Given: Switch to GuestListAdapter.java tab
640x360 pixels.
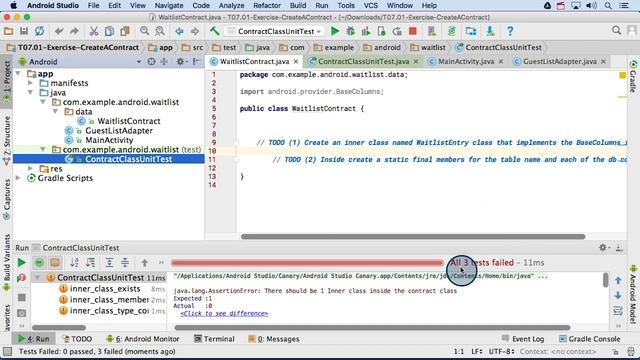Looking at the screenshot, I should [560, 62].
